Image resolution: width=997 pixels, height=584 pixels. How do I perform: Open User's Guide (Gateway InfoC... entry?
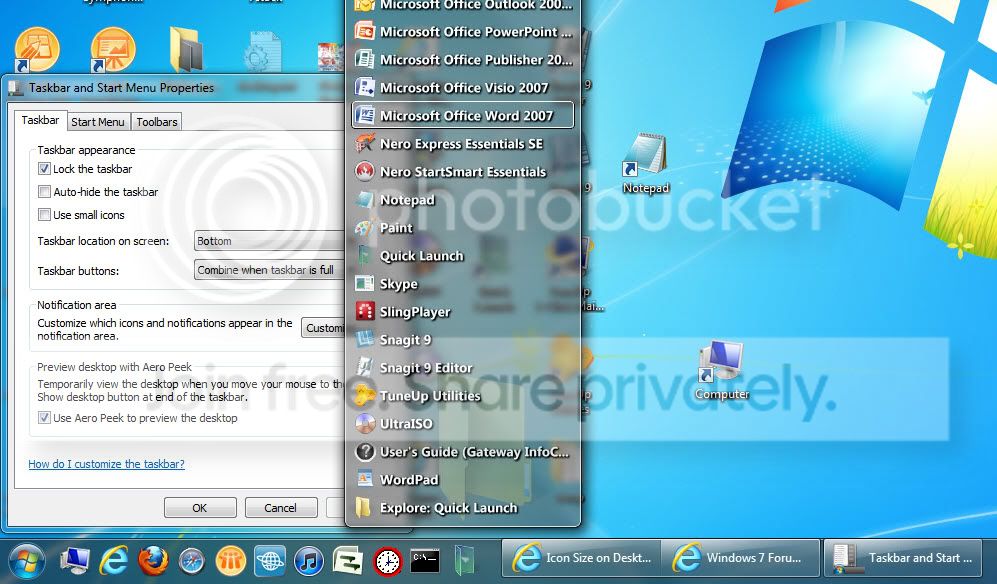(x=463, y=451)
